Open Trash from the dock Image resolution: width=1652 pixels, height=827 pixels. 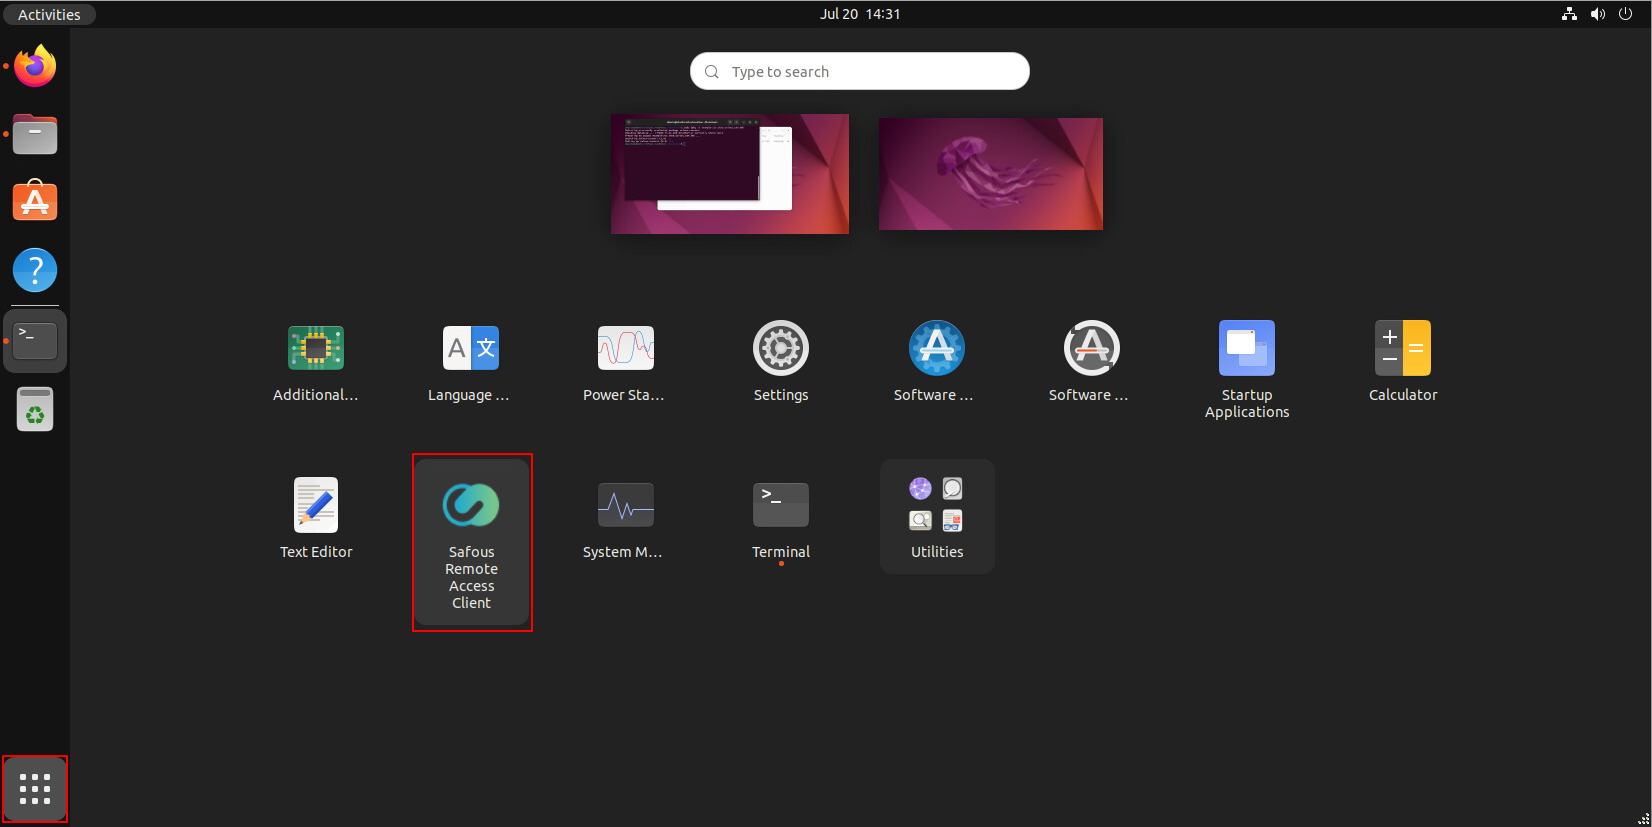(x=35, y=410)
